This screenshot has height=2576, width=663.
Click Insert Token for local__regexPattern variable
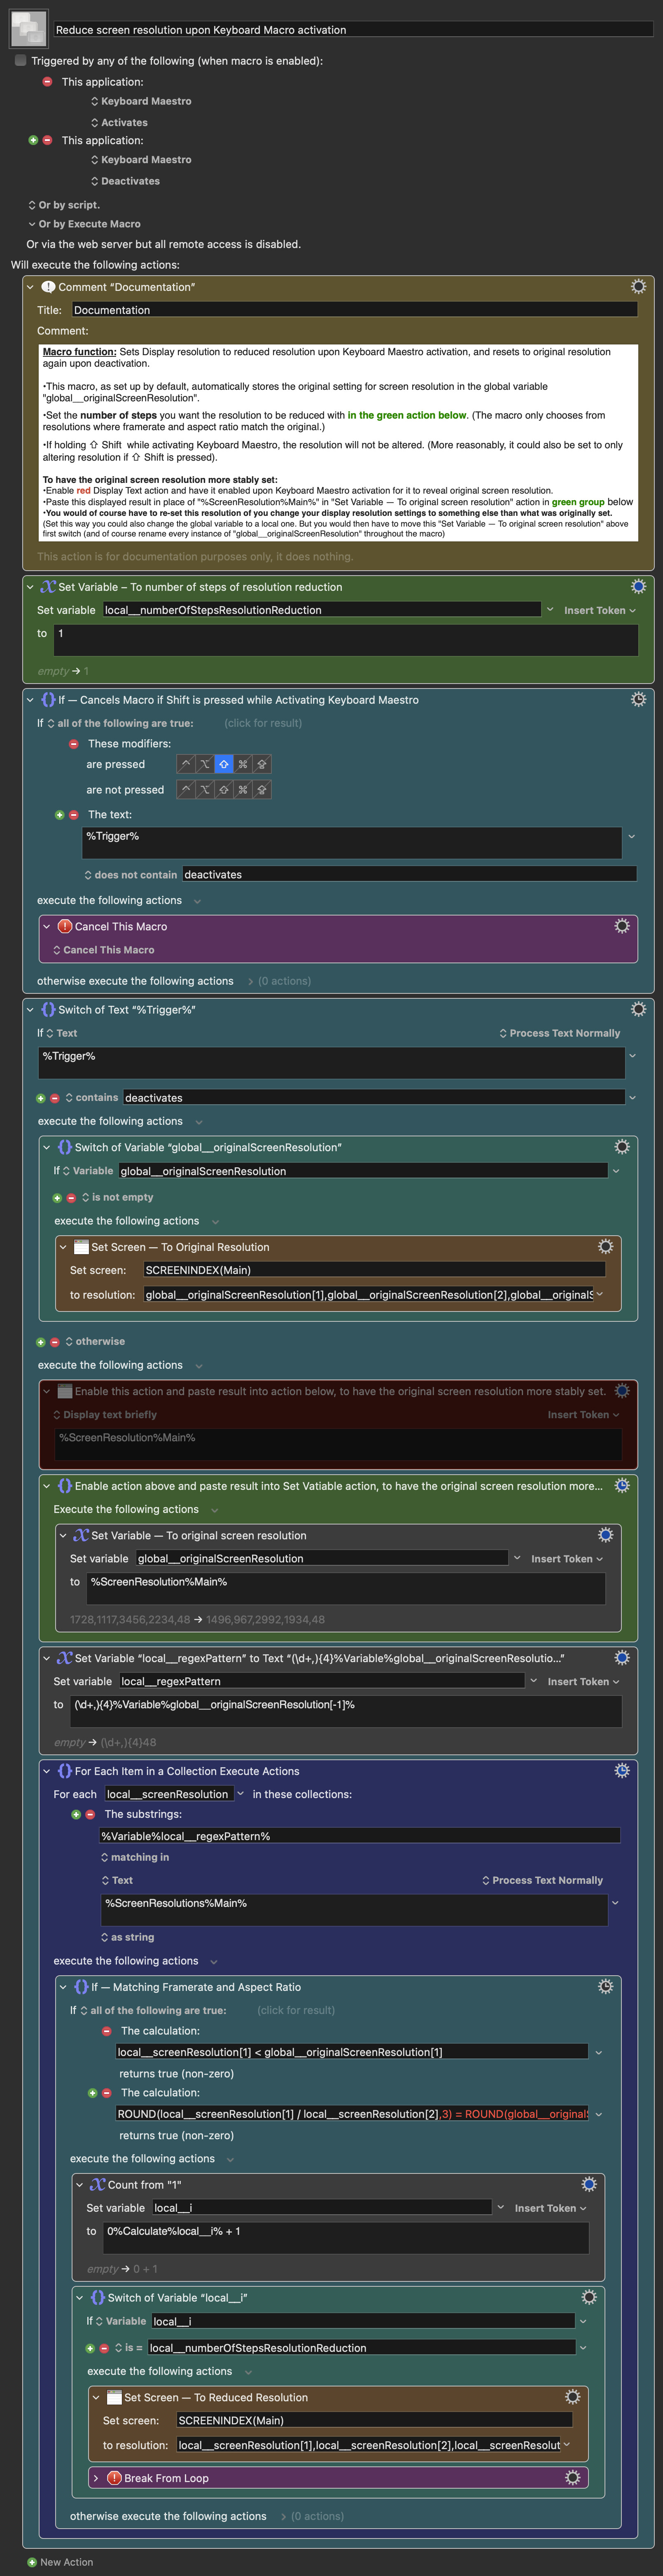pos(583,1682)
